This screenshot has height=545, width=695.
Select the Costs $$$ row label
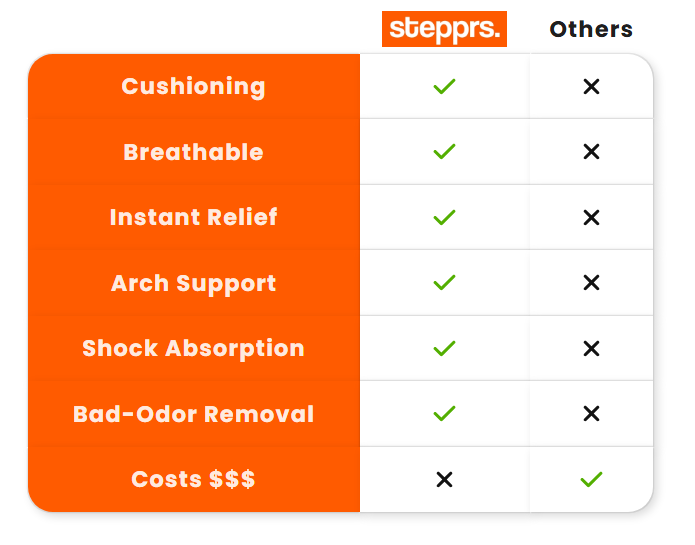coord(193,480)
